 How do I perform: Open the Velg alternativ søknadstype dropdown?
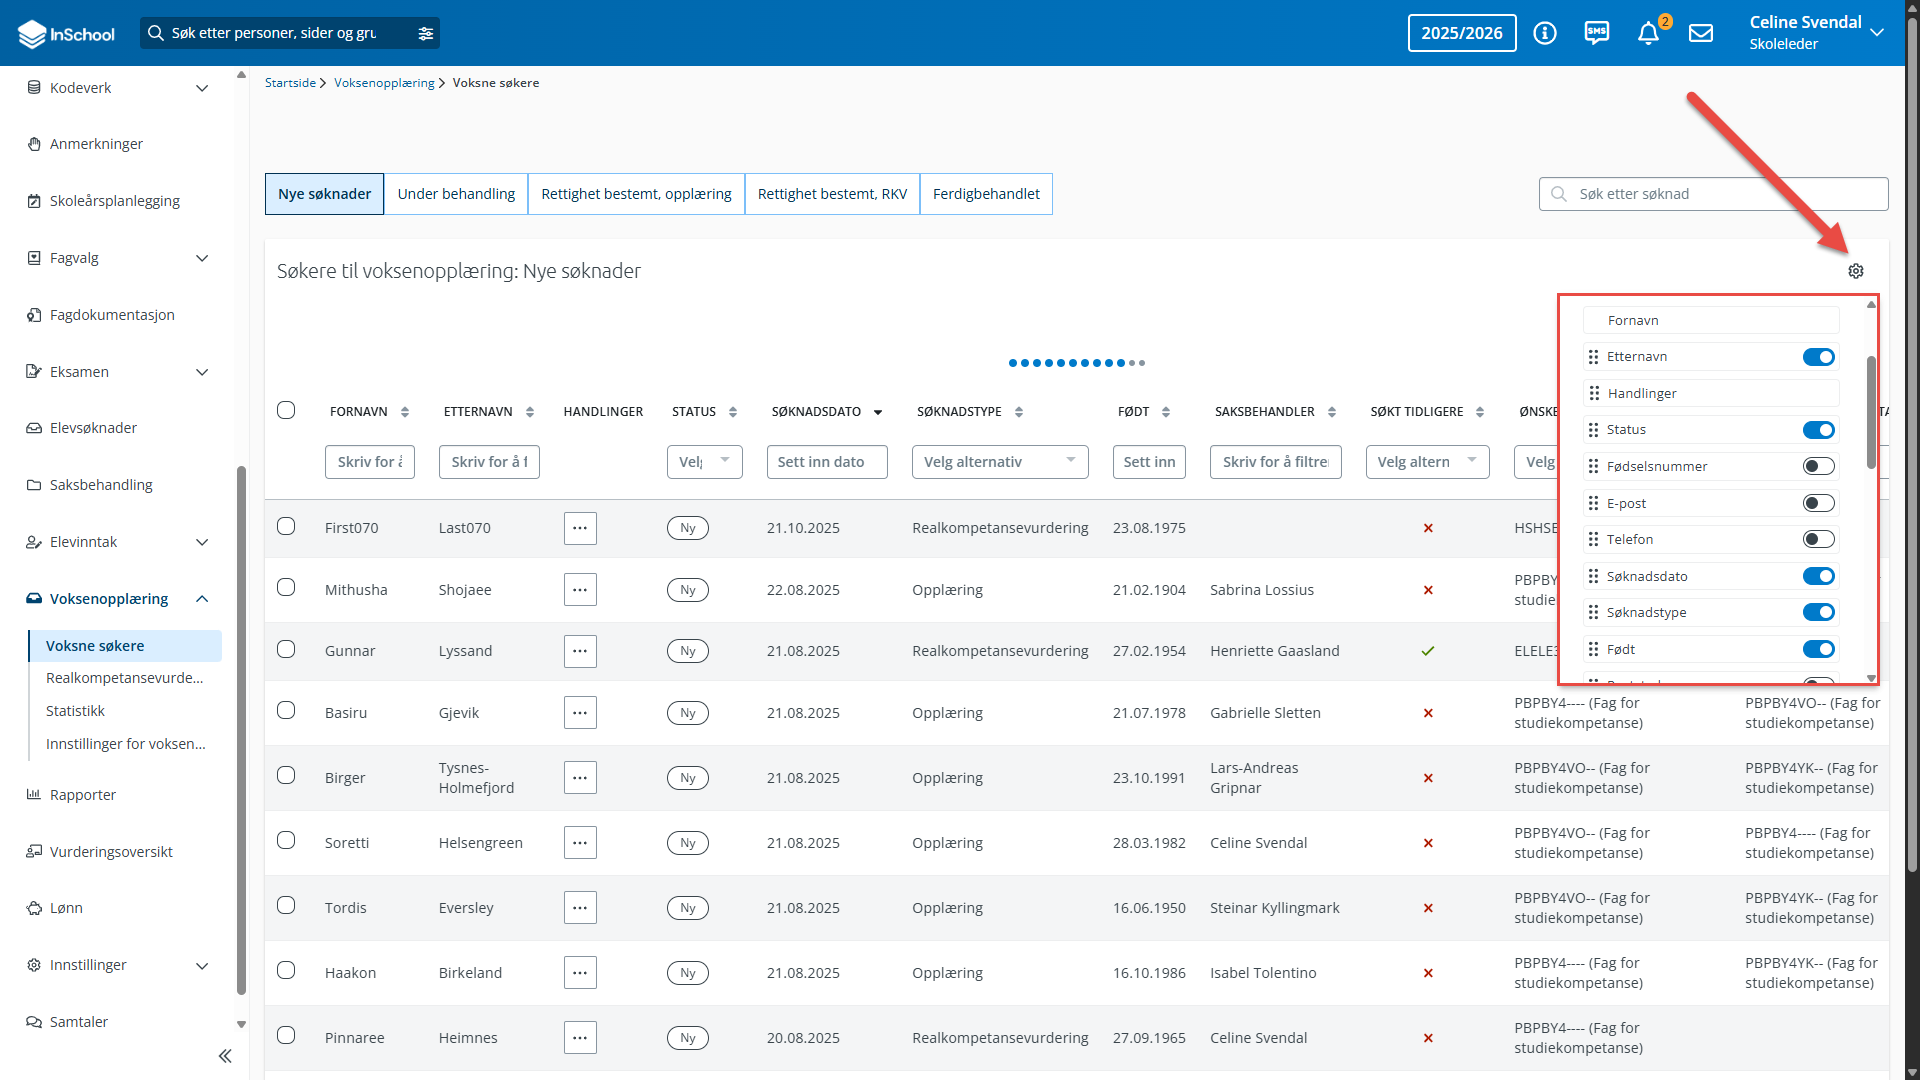click(x=1000, y=461)
